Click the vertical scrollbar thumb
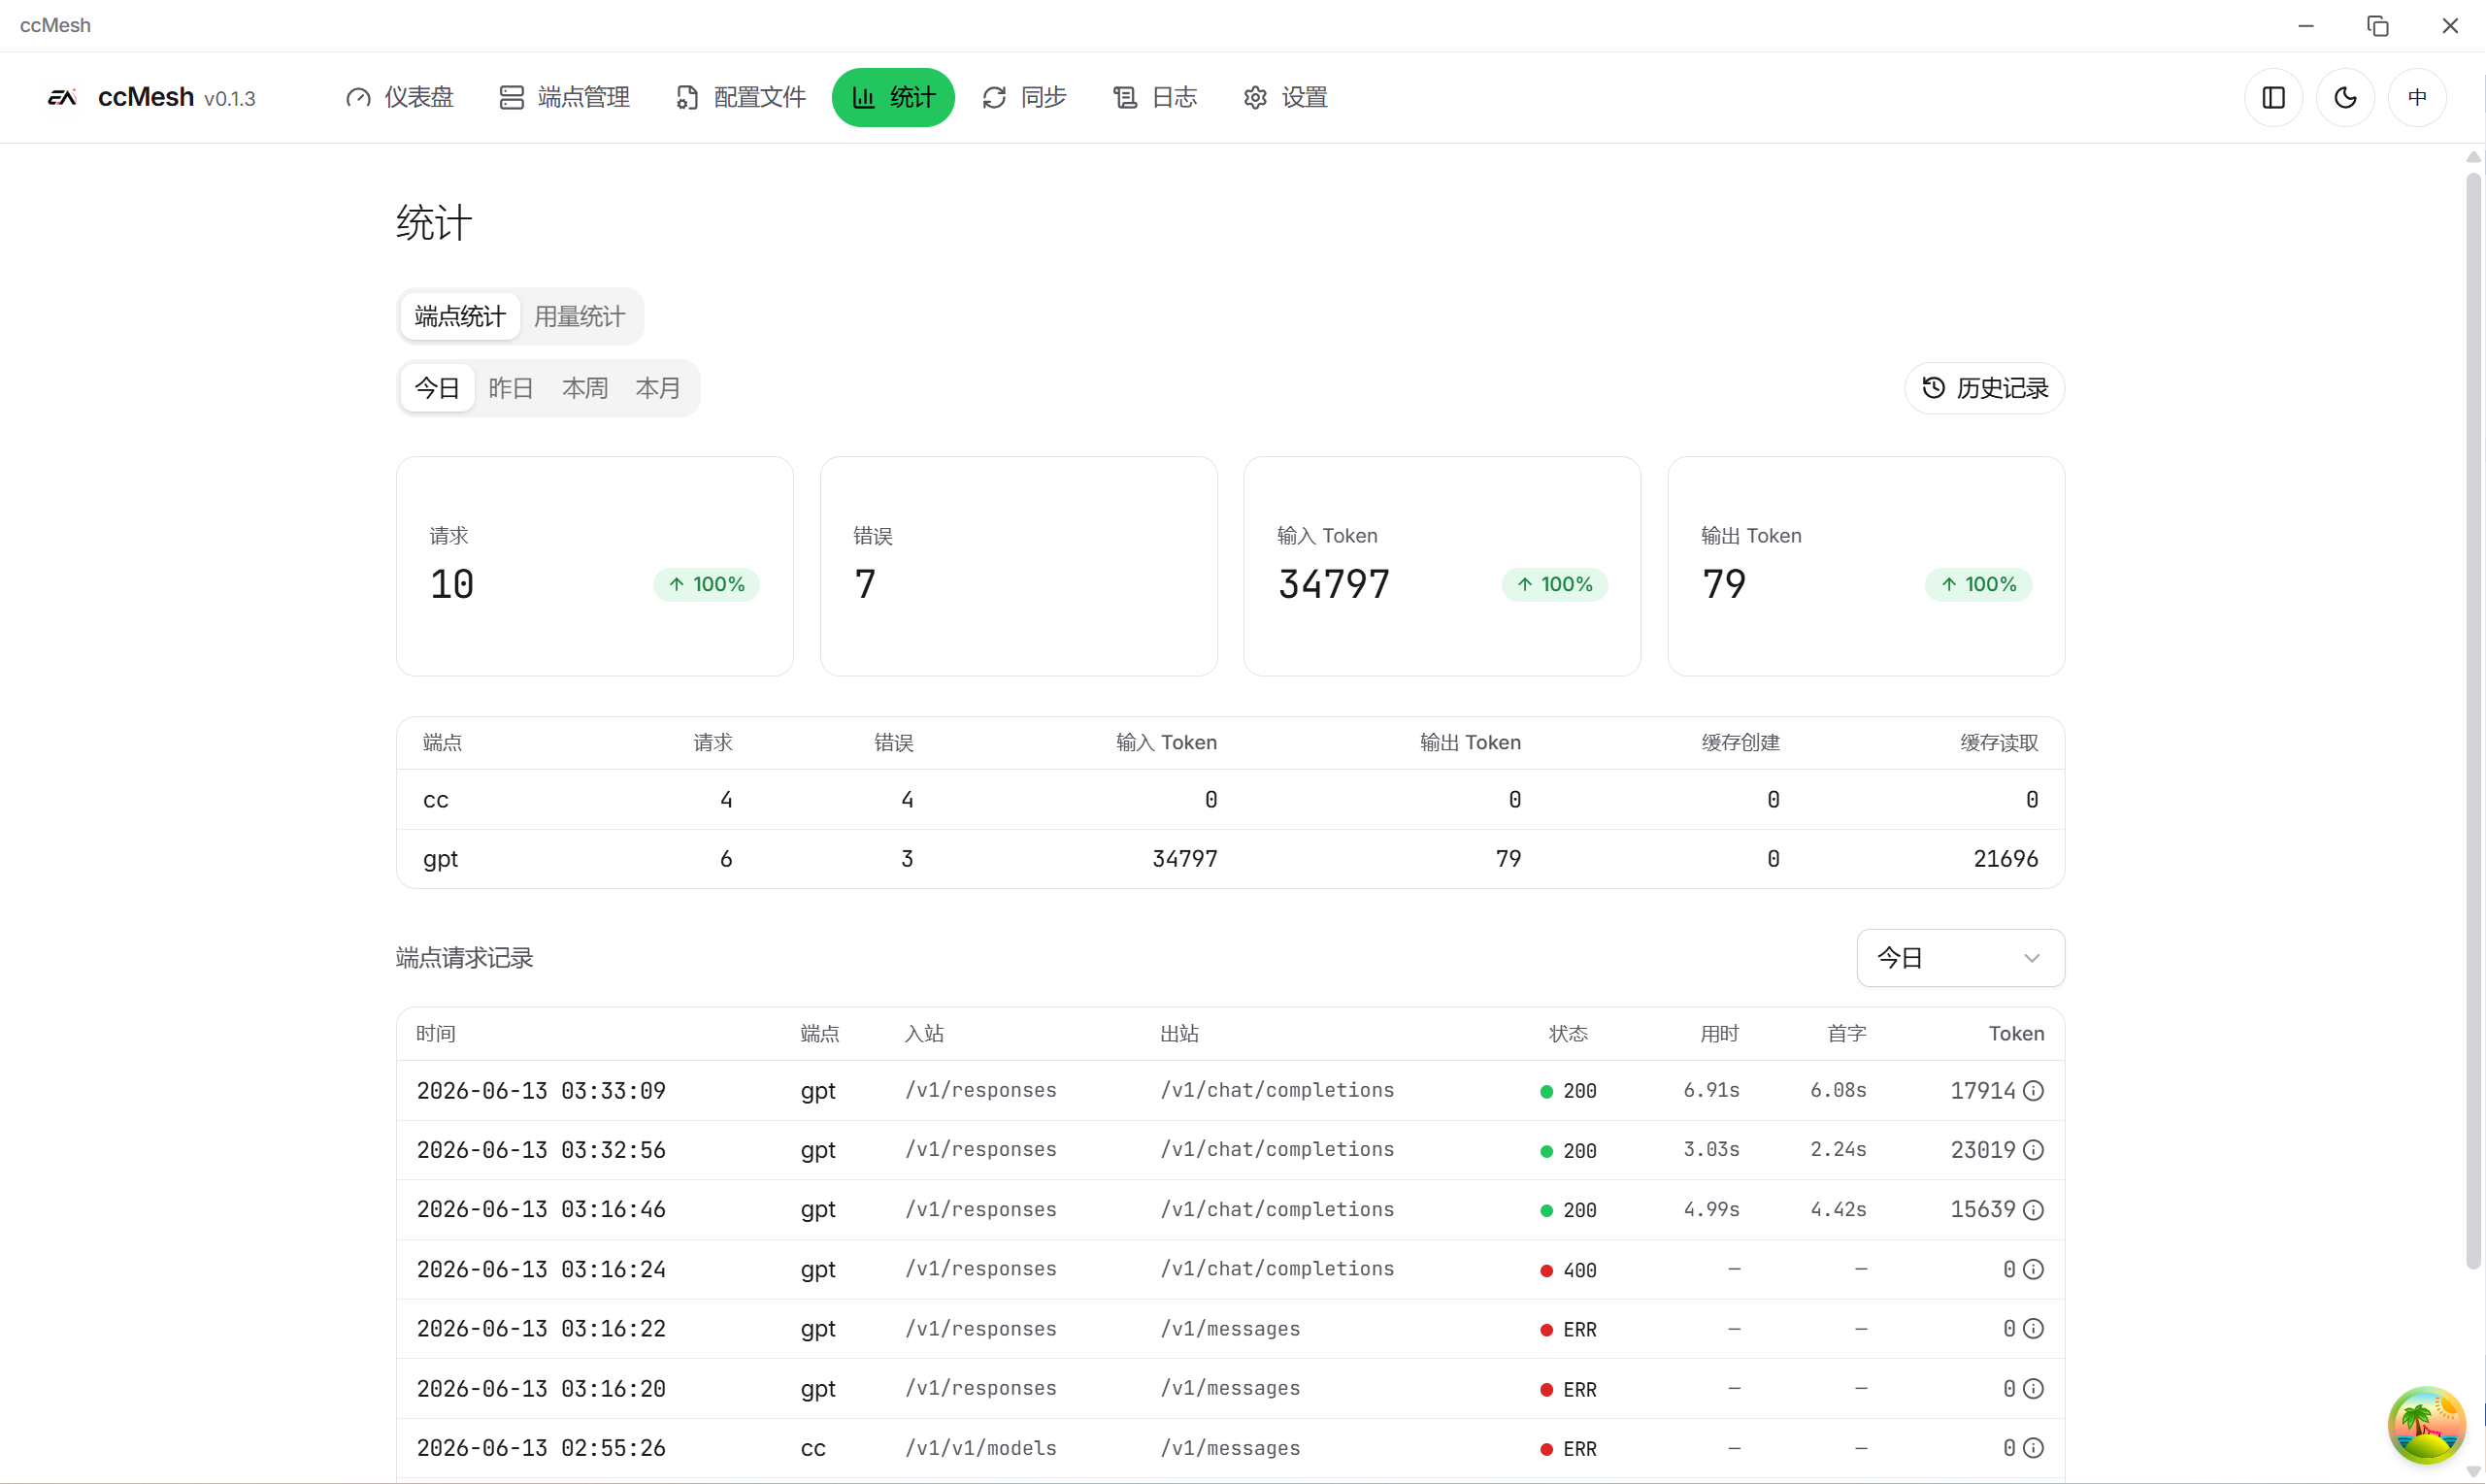Screen dimensions: 2486x1484 pos(2473,720)
